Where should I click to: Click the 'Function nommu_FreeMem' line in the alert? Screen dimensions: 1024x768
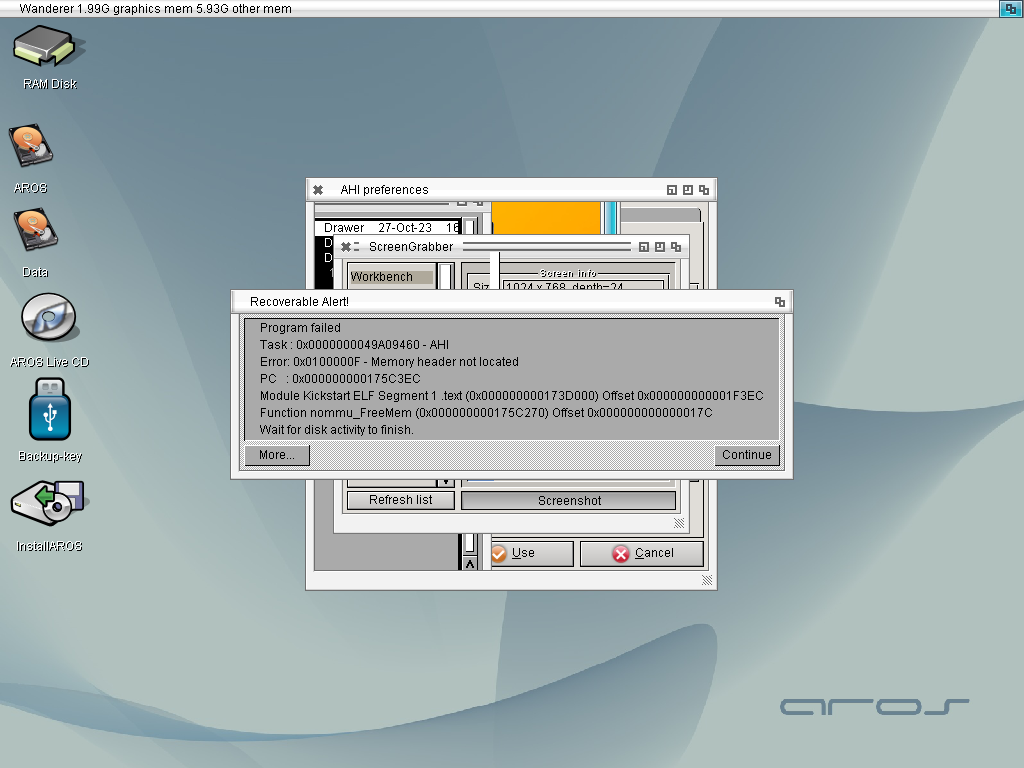486,413
